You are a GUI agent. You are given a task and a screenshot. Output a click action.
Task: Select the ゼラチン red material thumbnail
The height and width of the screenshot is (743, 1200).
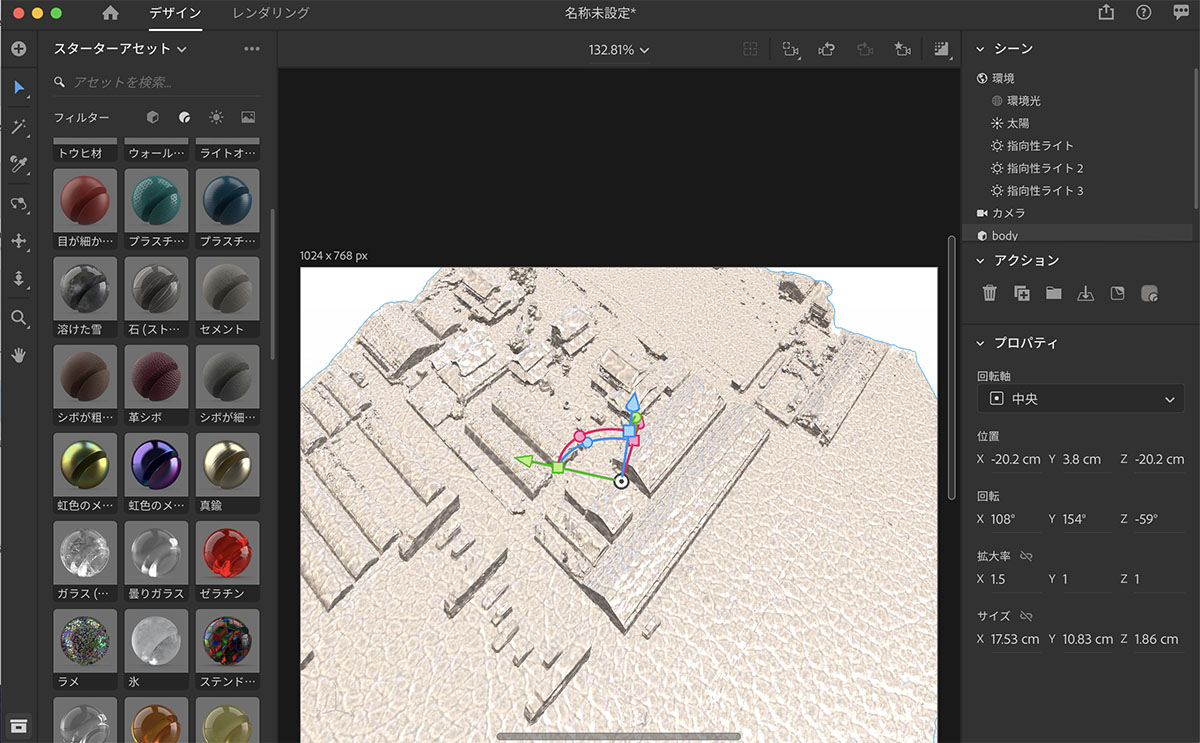227,552
